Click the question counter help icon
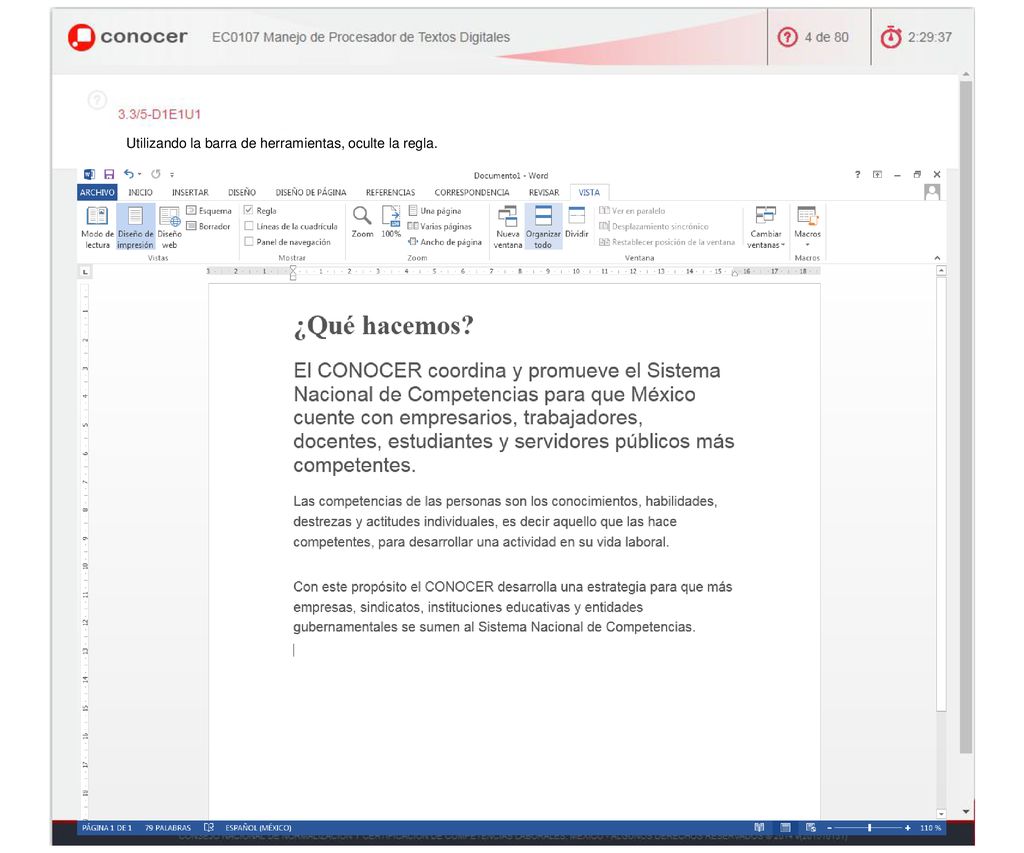Viewport: 1024px width, 853px height. coord(788,37)
